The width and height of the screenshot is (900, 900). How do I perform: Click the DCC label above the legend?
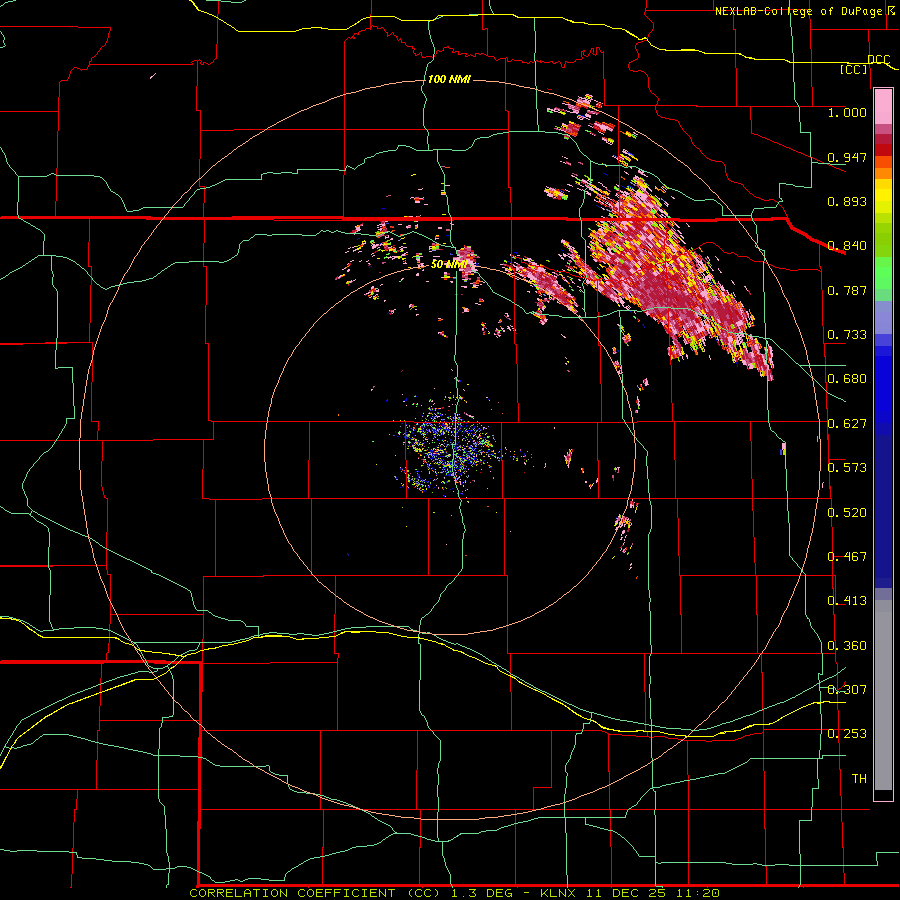coord(878,59)
